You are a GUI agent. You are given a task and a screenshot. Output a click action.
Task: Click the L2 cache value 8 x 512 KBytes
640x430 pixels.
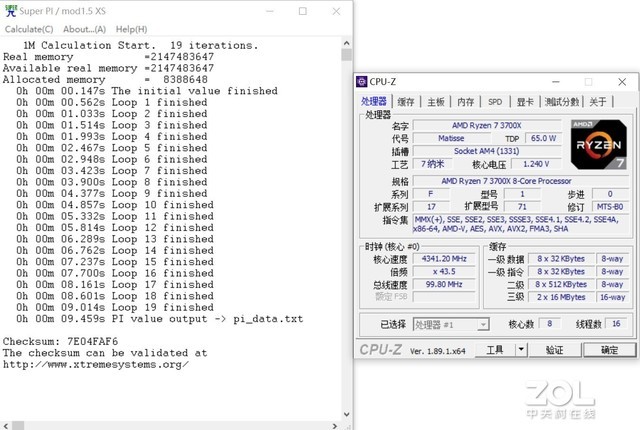561,284
